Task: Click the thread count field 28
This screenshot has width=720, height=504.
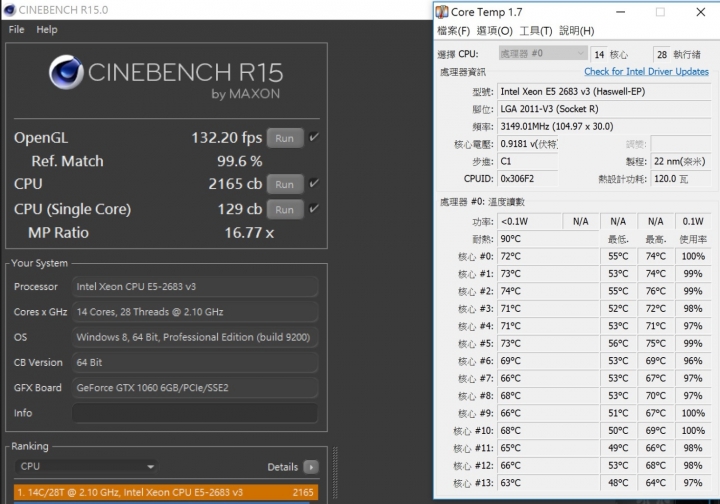Action: click(x=662, y=54)
